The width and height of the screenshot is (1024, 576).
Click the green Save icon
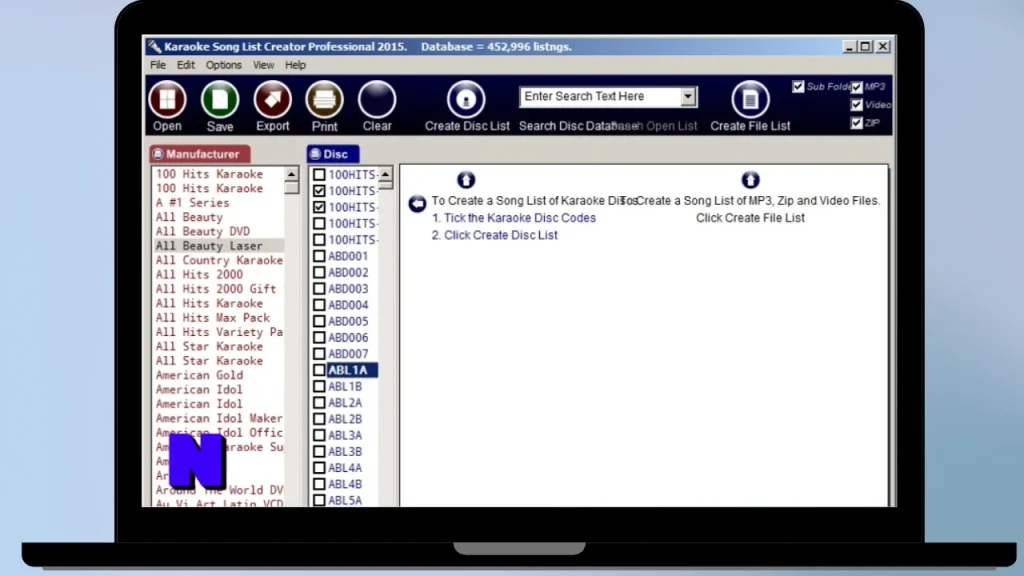[x=220, y=99]
